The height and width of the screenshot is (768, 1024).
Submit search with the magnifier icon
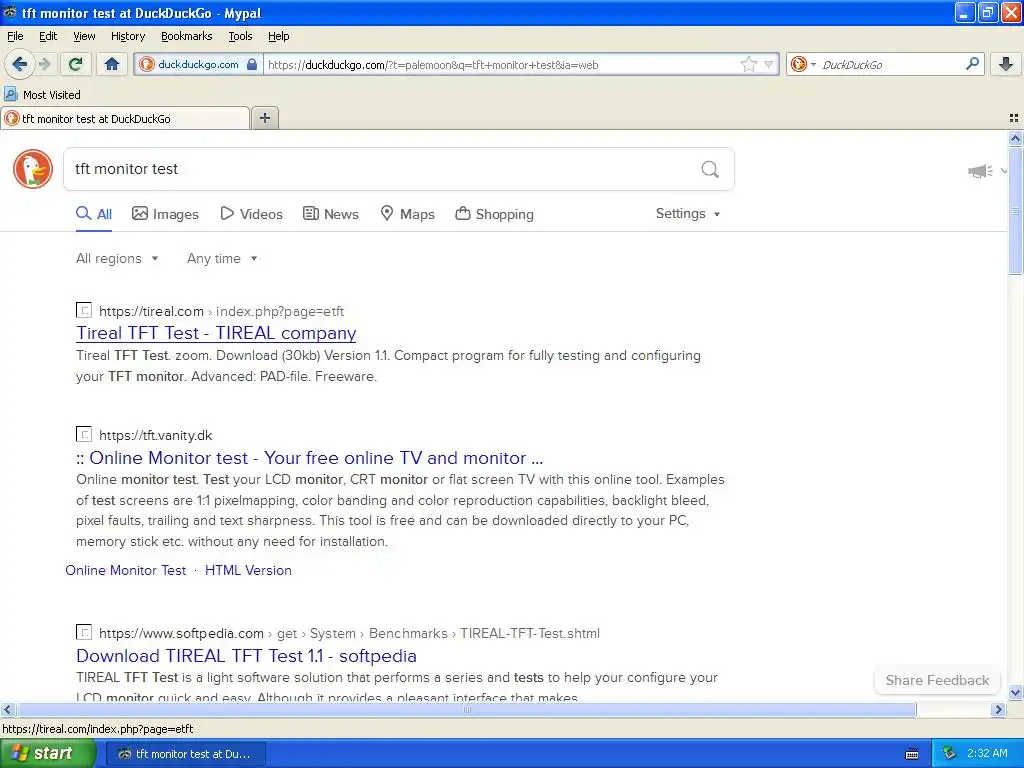[x=710, y=169]
